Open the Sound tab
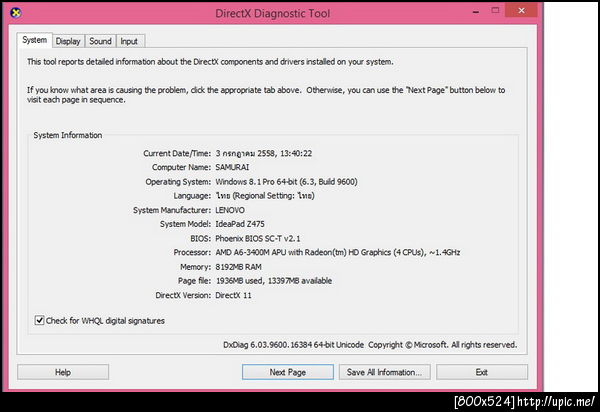 tap(100, 41)
